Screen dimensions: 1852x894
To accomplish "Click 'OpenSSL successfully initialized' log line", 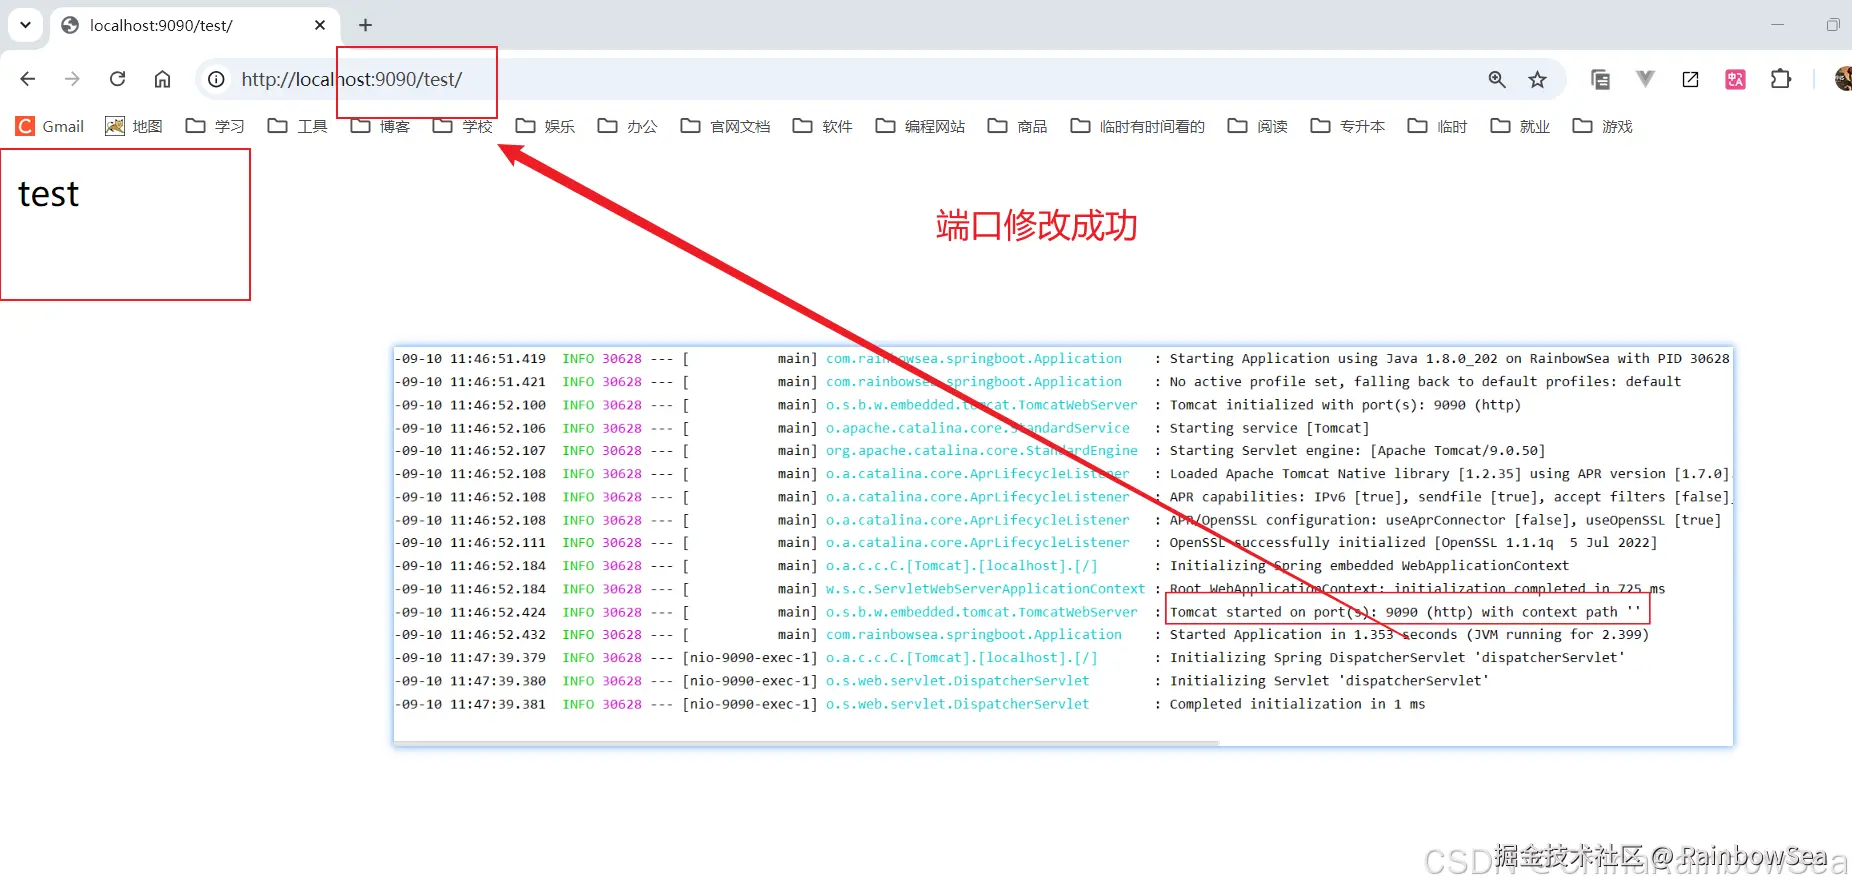I will point(1413,543).
